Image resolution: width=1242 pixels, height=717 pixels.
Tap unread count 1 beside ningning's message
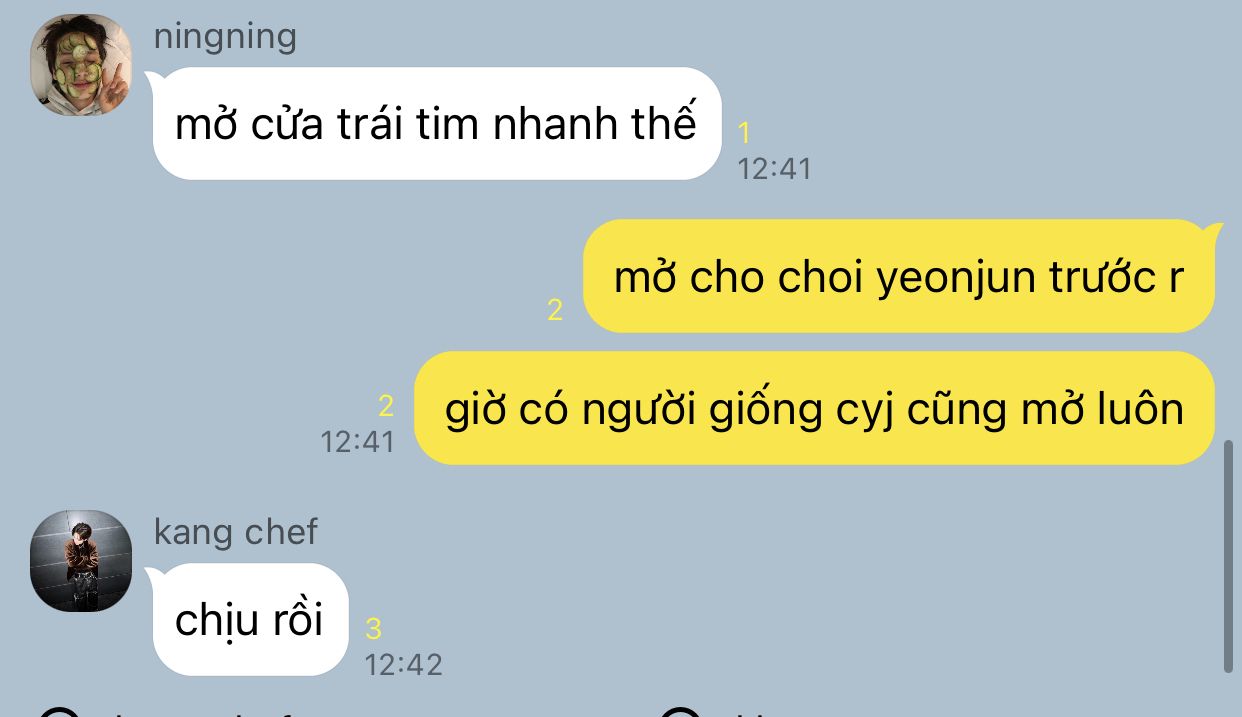click(x=744, y=132)
